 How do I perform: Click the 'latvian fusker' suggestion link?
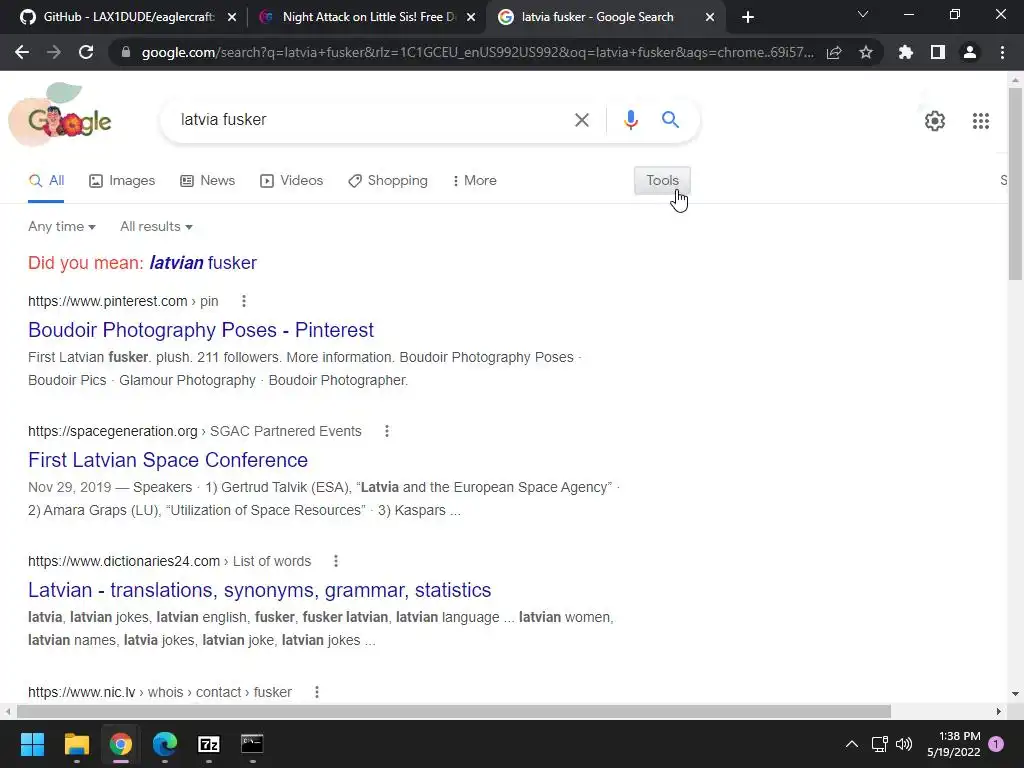(203, 263)
